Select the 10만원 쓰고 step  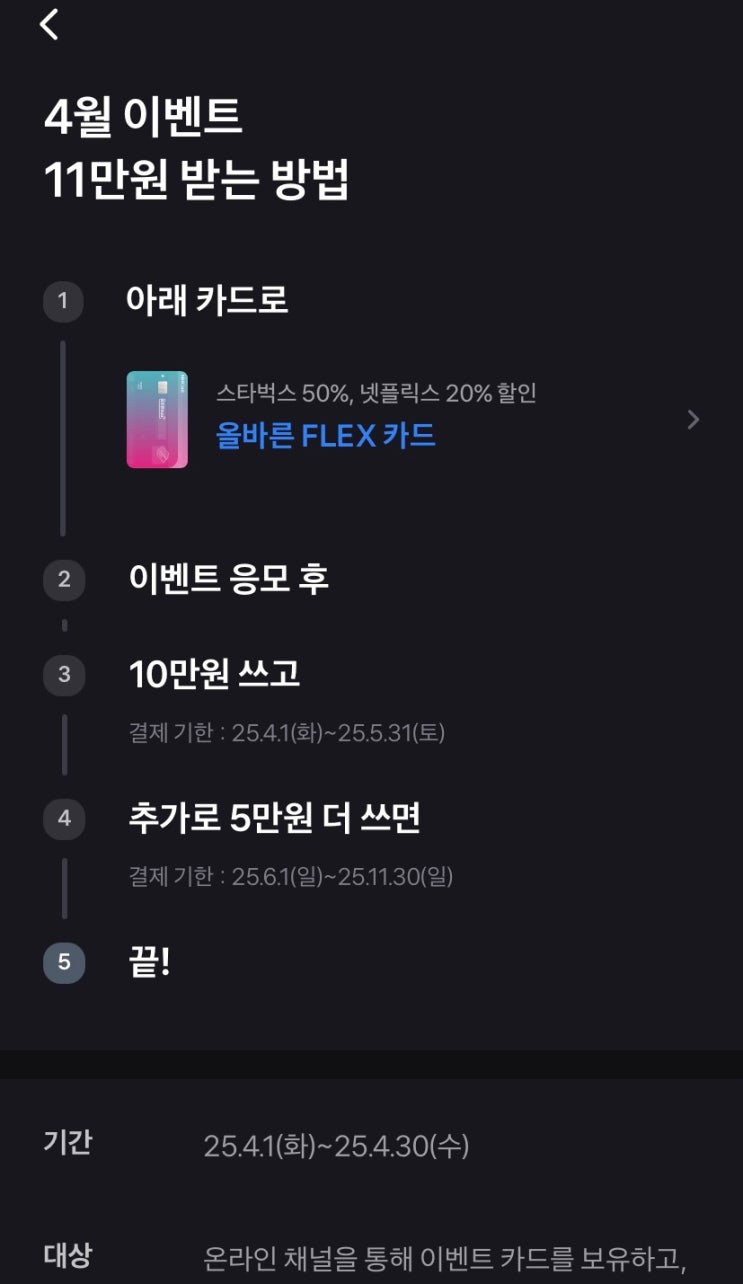coord(214,675)
